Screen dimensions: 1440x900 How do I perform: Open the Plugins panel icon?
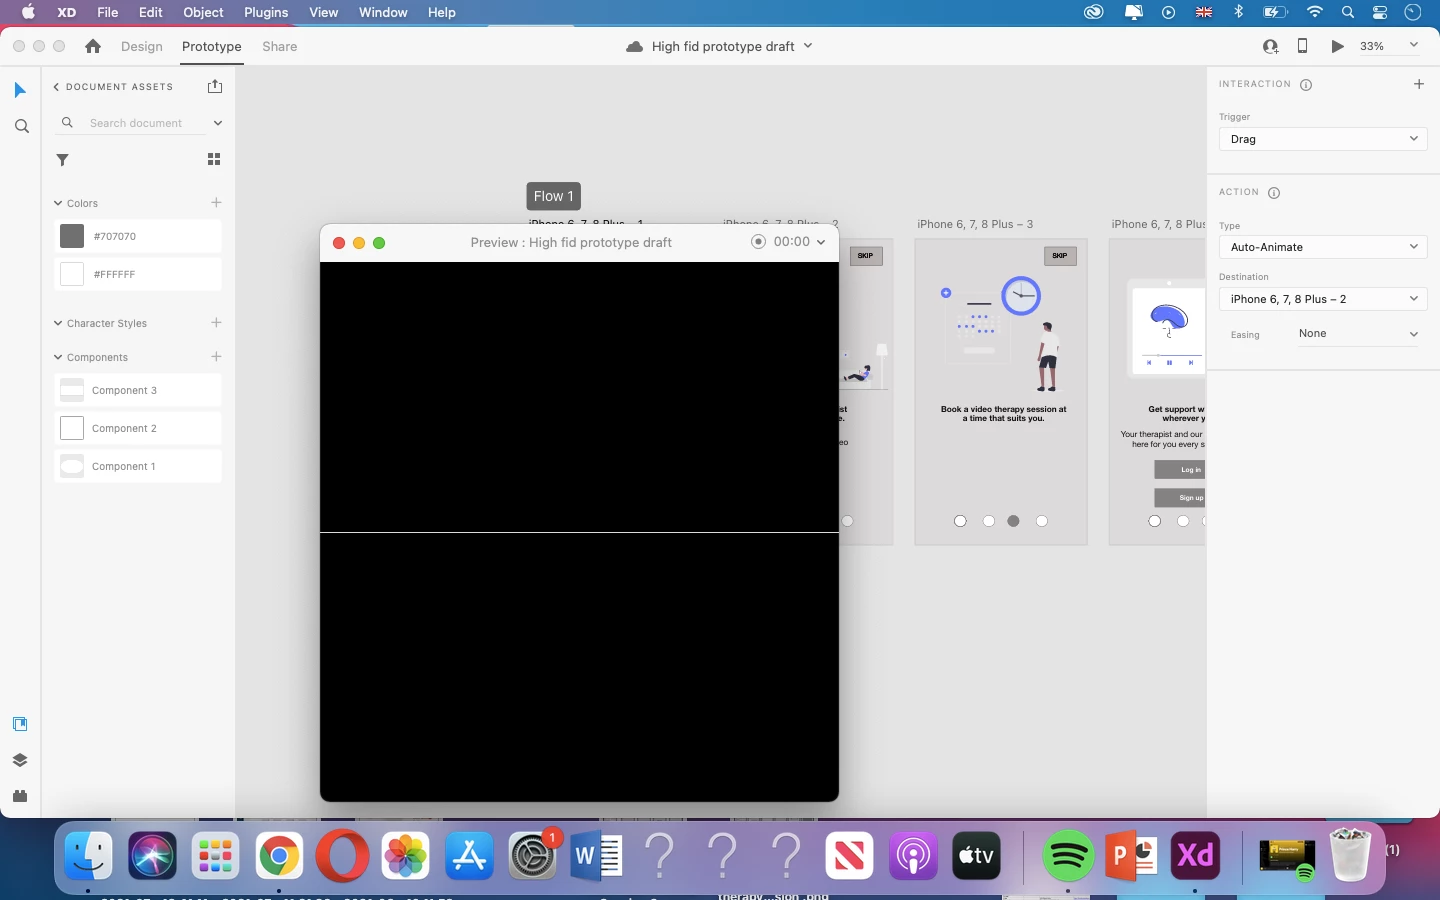pyautogui.click(x=20, y=796)
